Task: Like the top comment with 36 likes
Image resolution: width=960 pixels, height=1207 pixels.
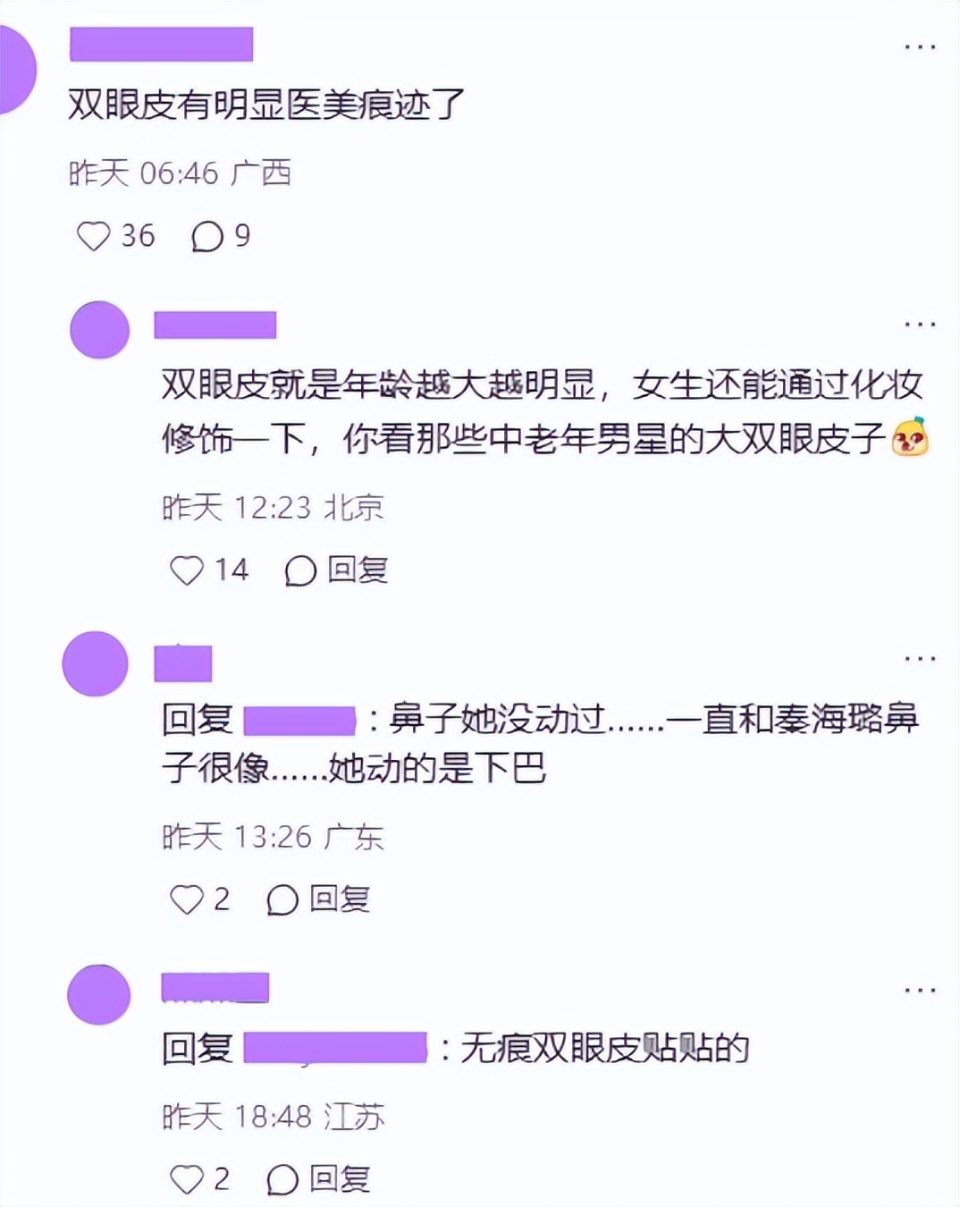Action: pos(94,236)
